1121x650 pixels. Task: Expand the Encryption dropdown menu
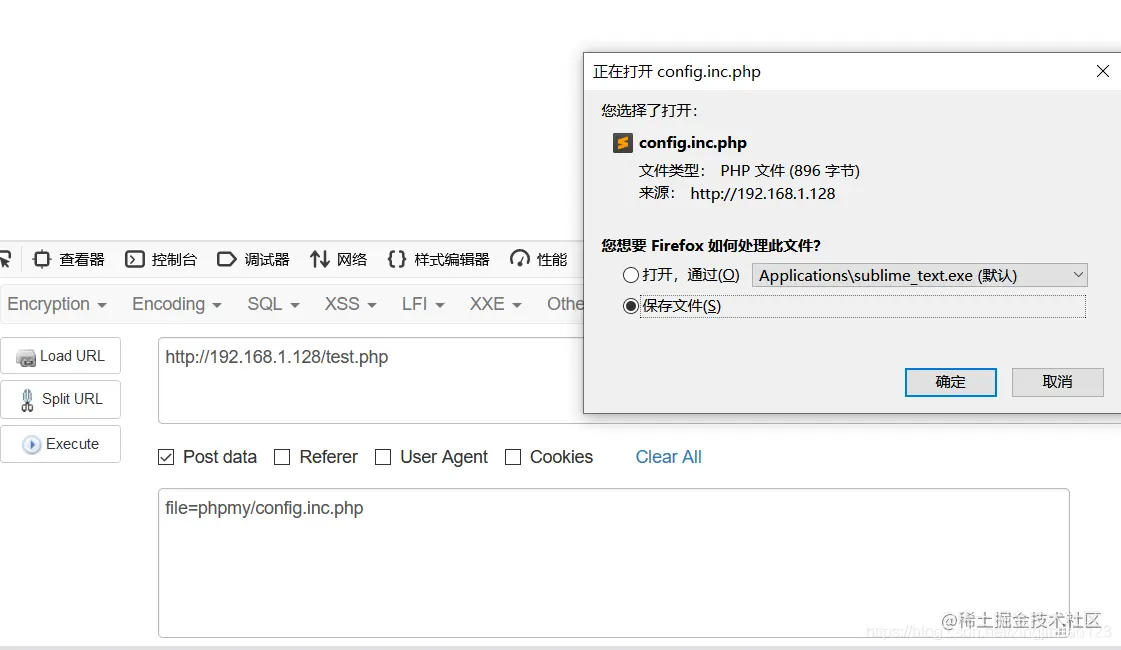tap(57, 304)
